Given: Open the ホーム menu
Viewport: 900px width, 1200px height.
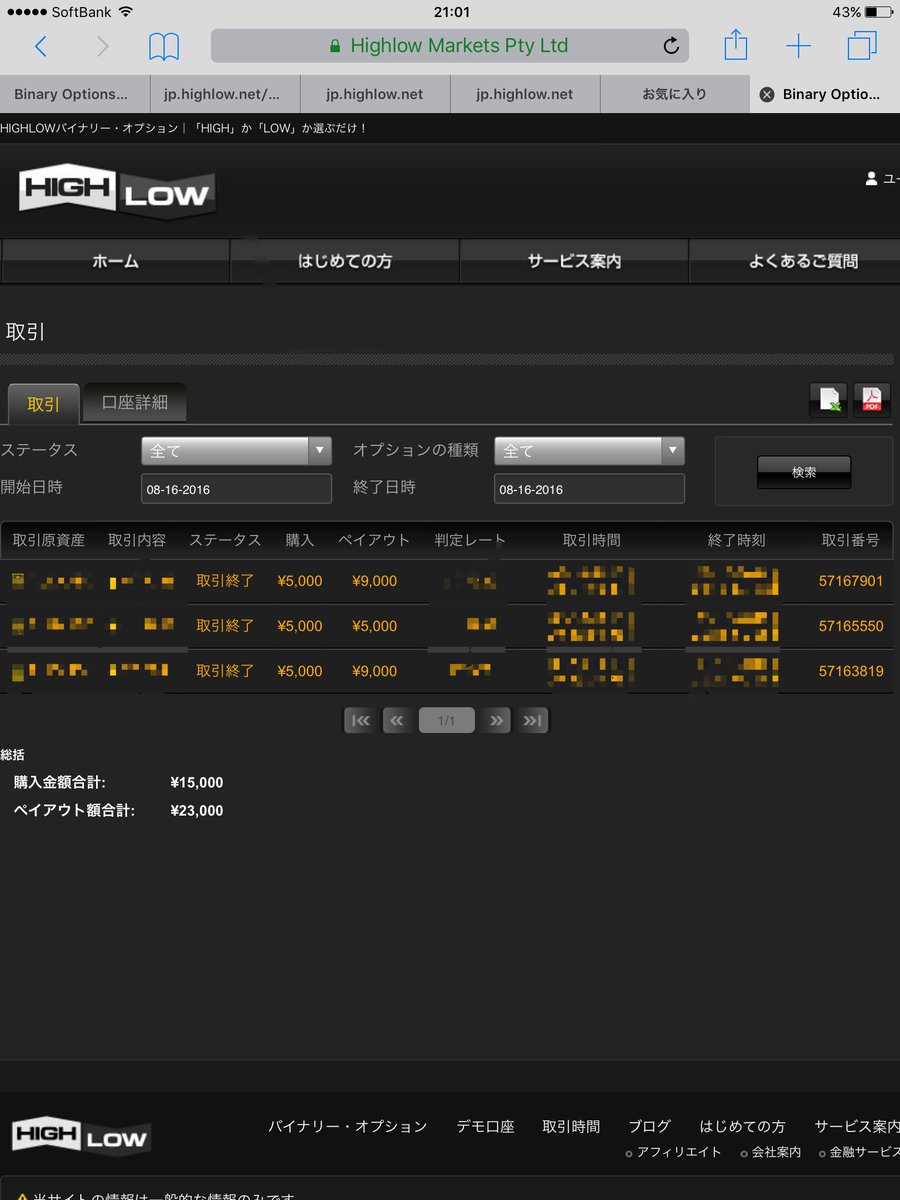Looking at the screenshot, I should coord(115,261).
